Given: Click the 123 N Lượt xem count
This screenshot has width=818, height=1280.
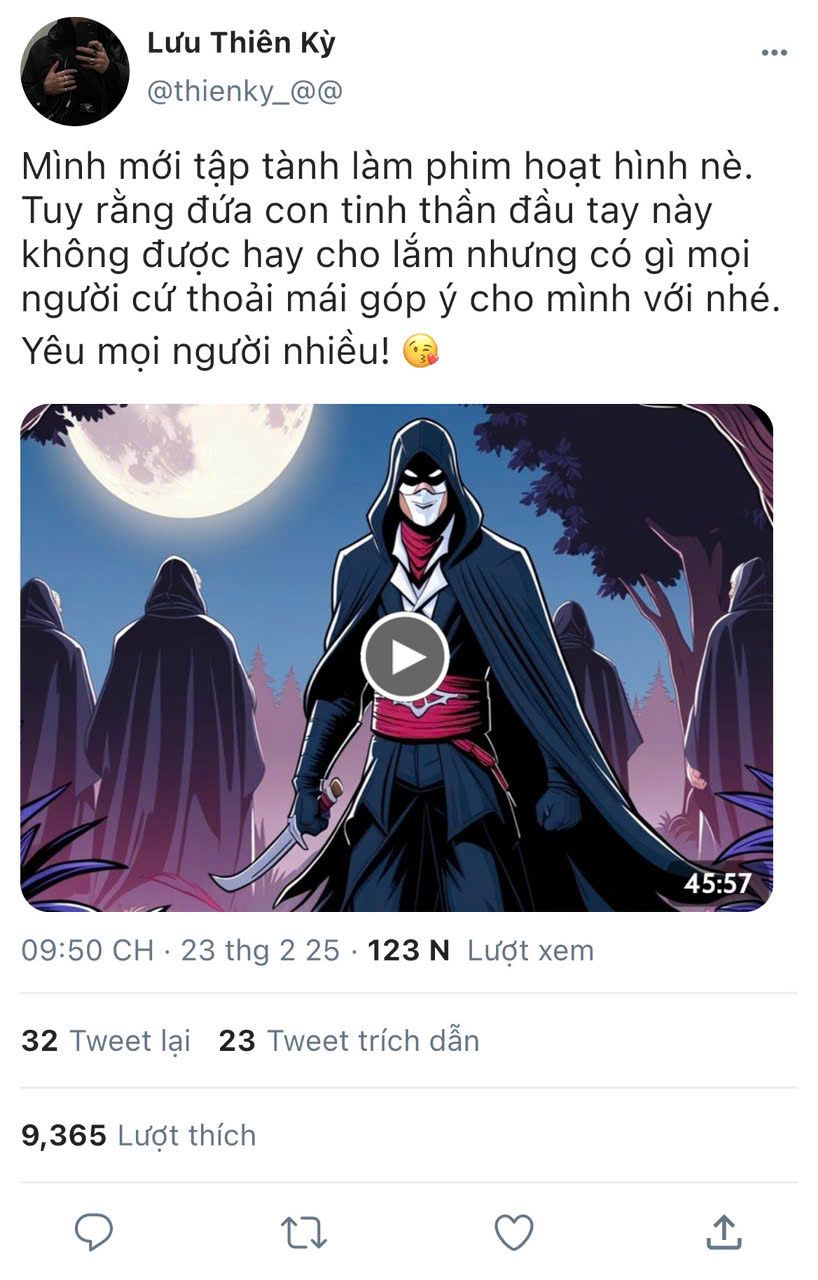Looking at the screenshot, I should (481, 950).
